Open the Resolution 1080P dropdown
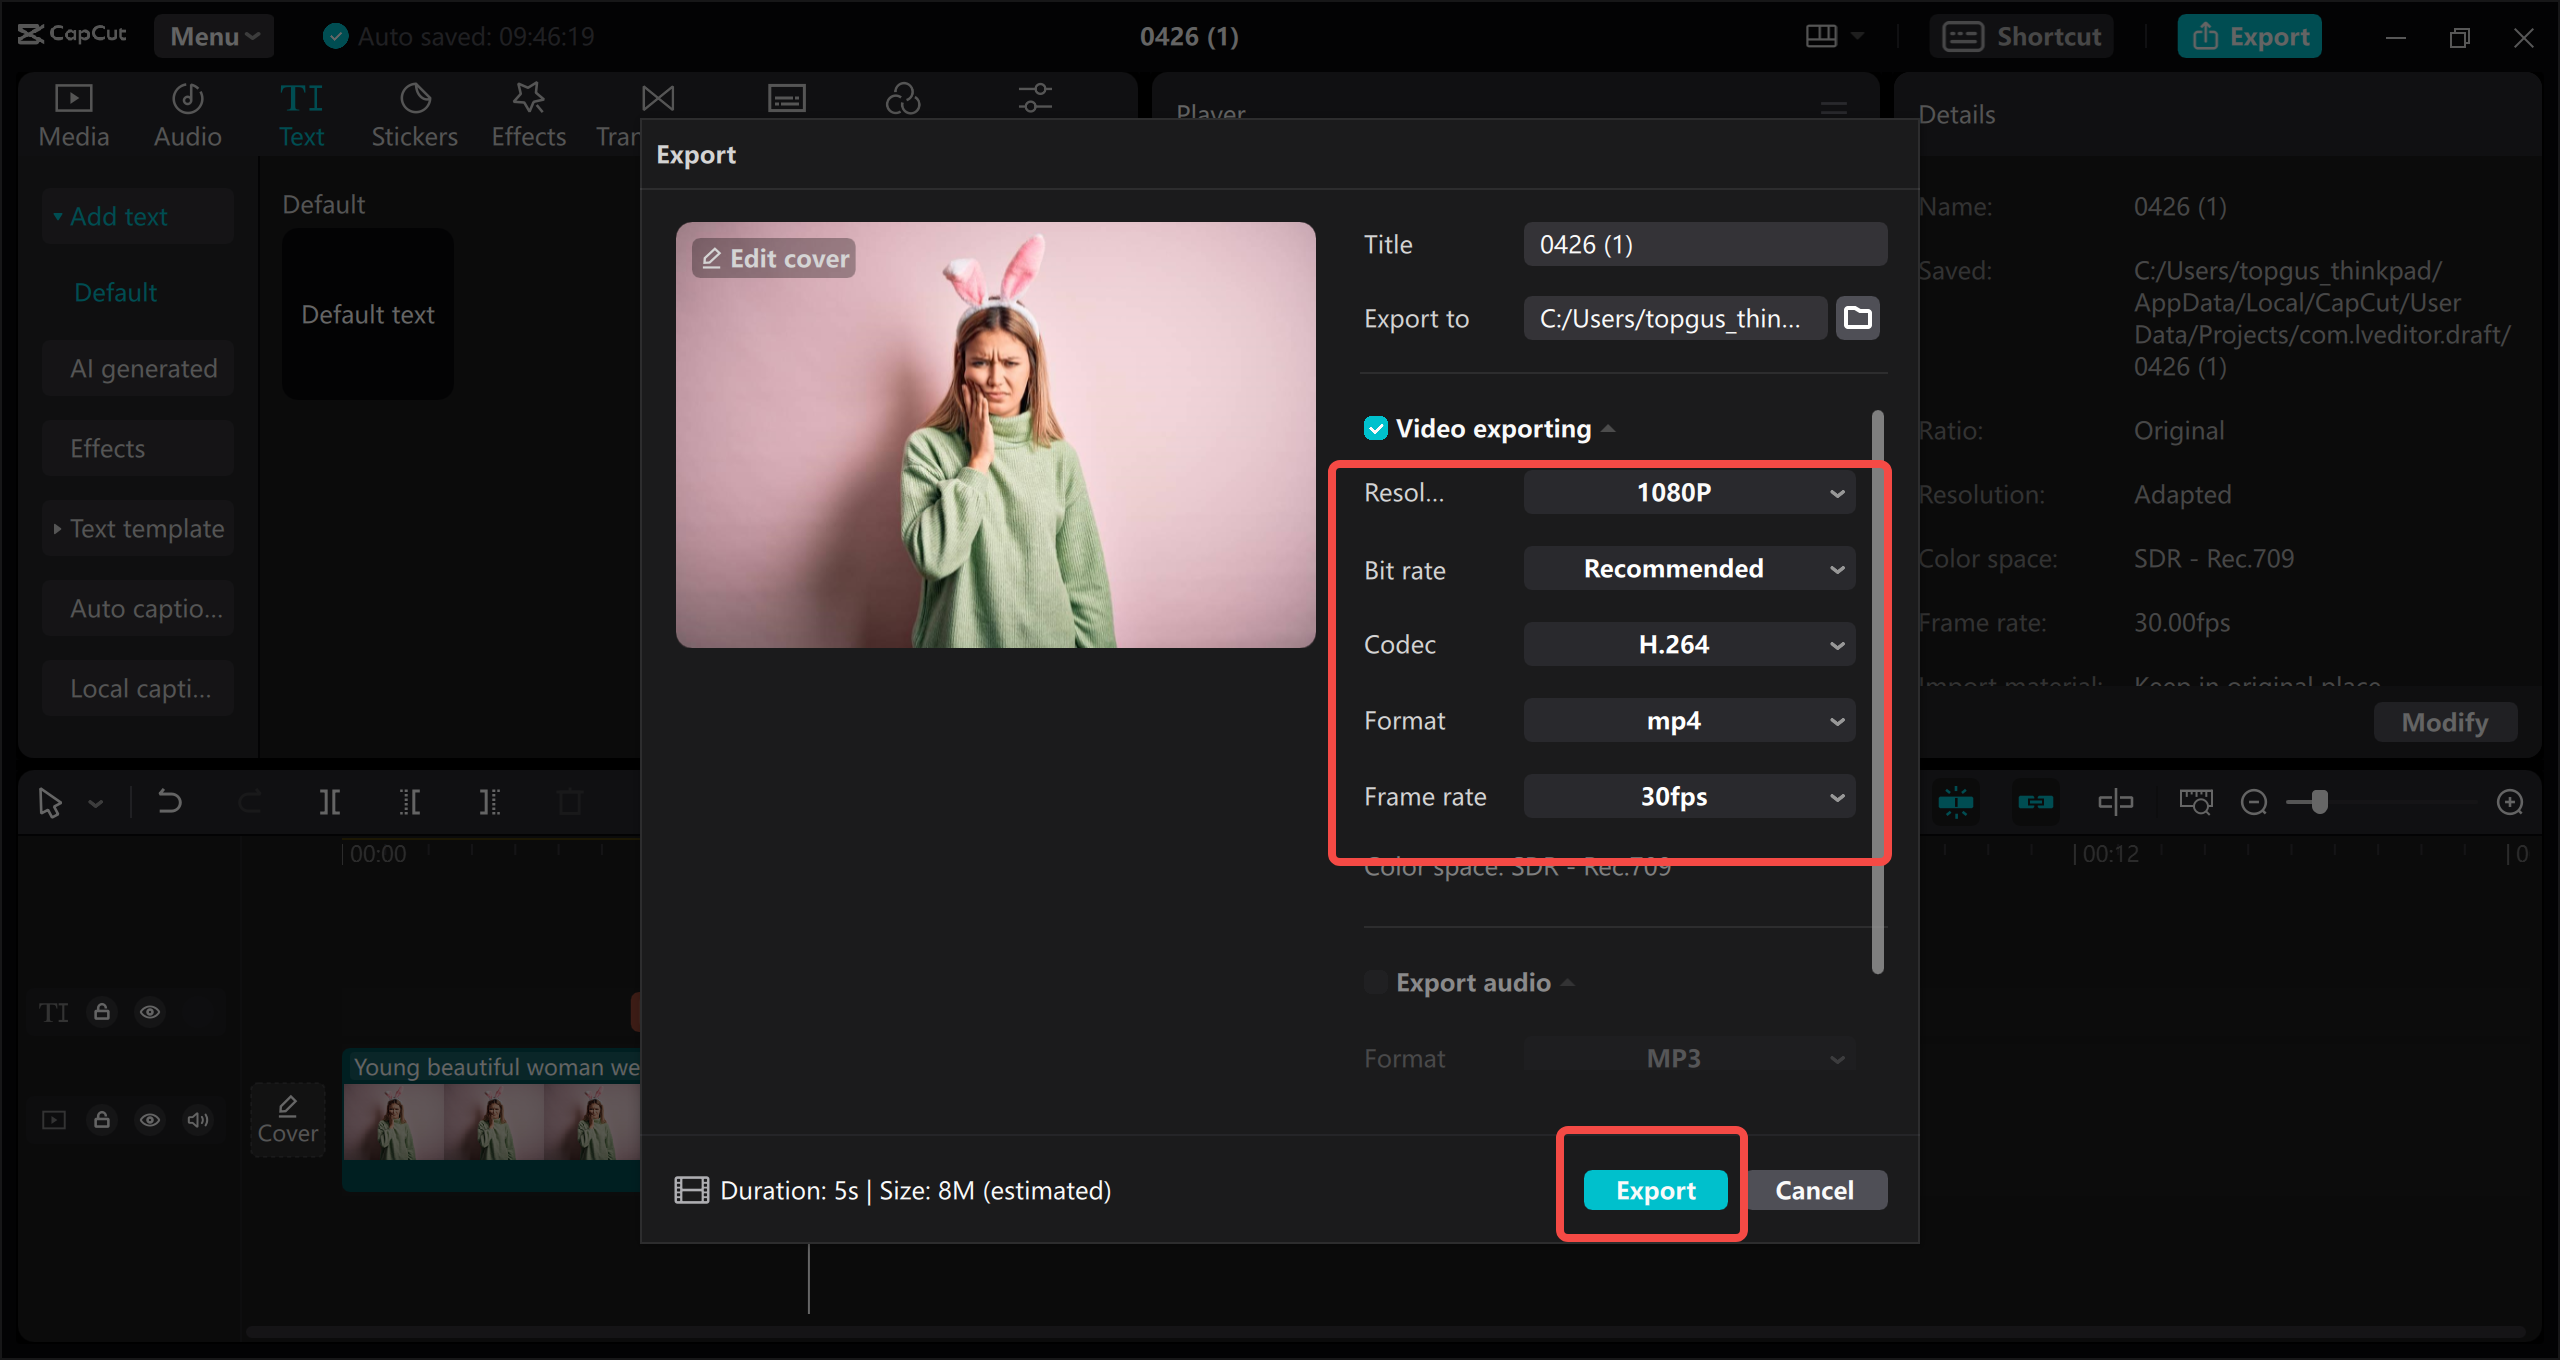Viewport: 2560px width, 1360px height. tap(1689, 492)
